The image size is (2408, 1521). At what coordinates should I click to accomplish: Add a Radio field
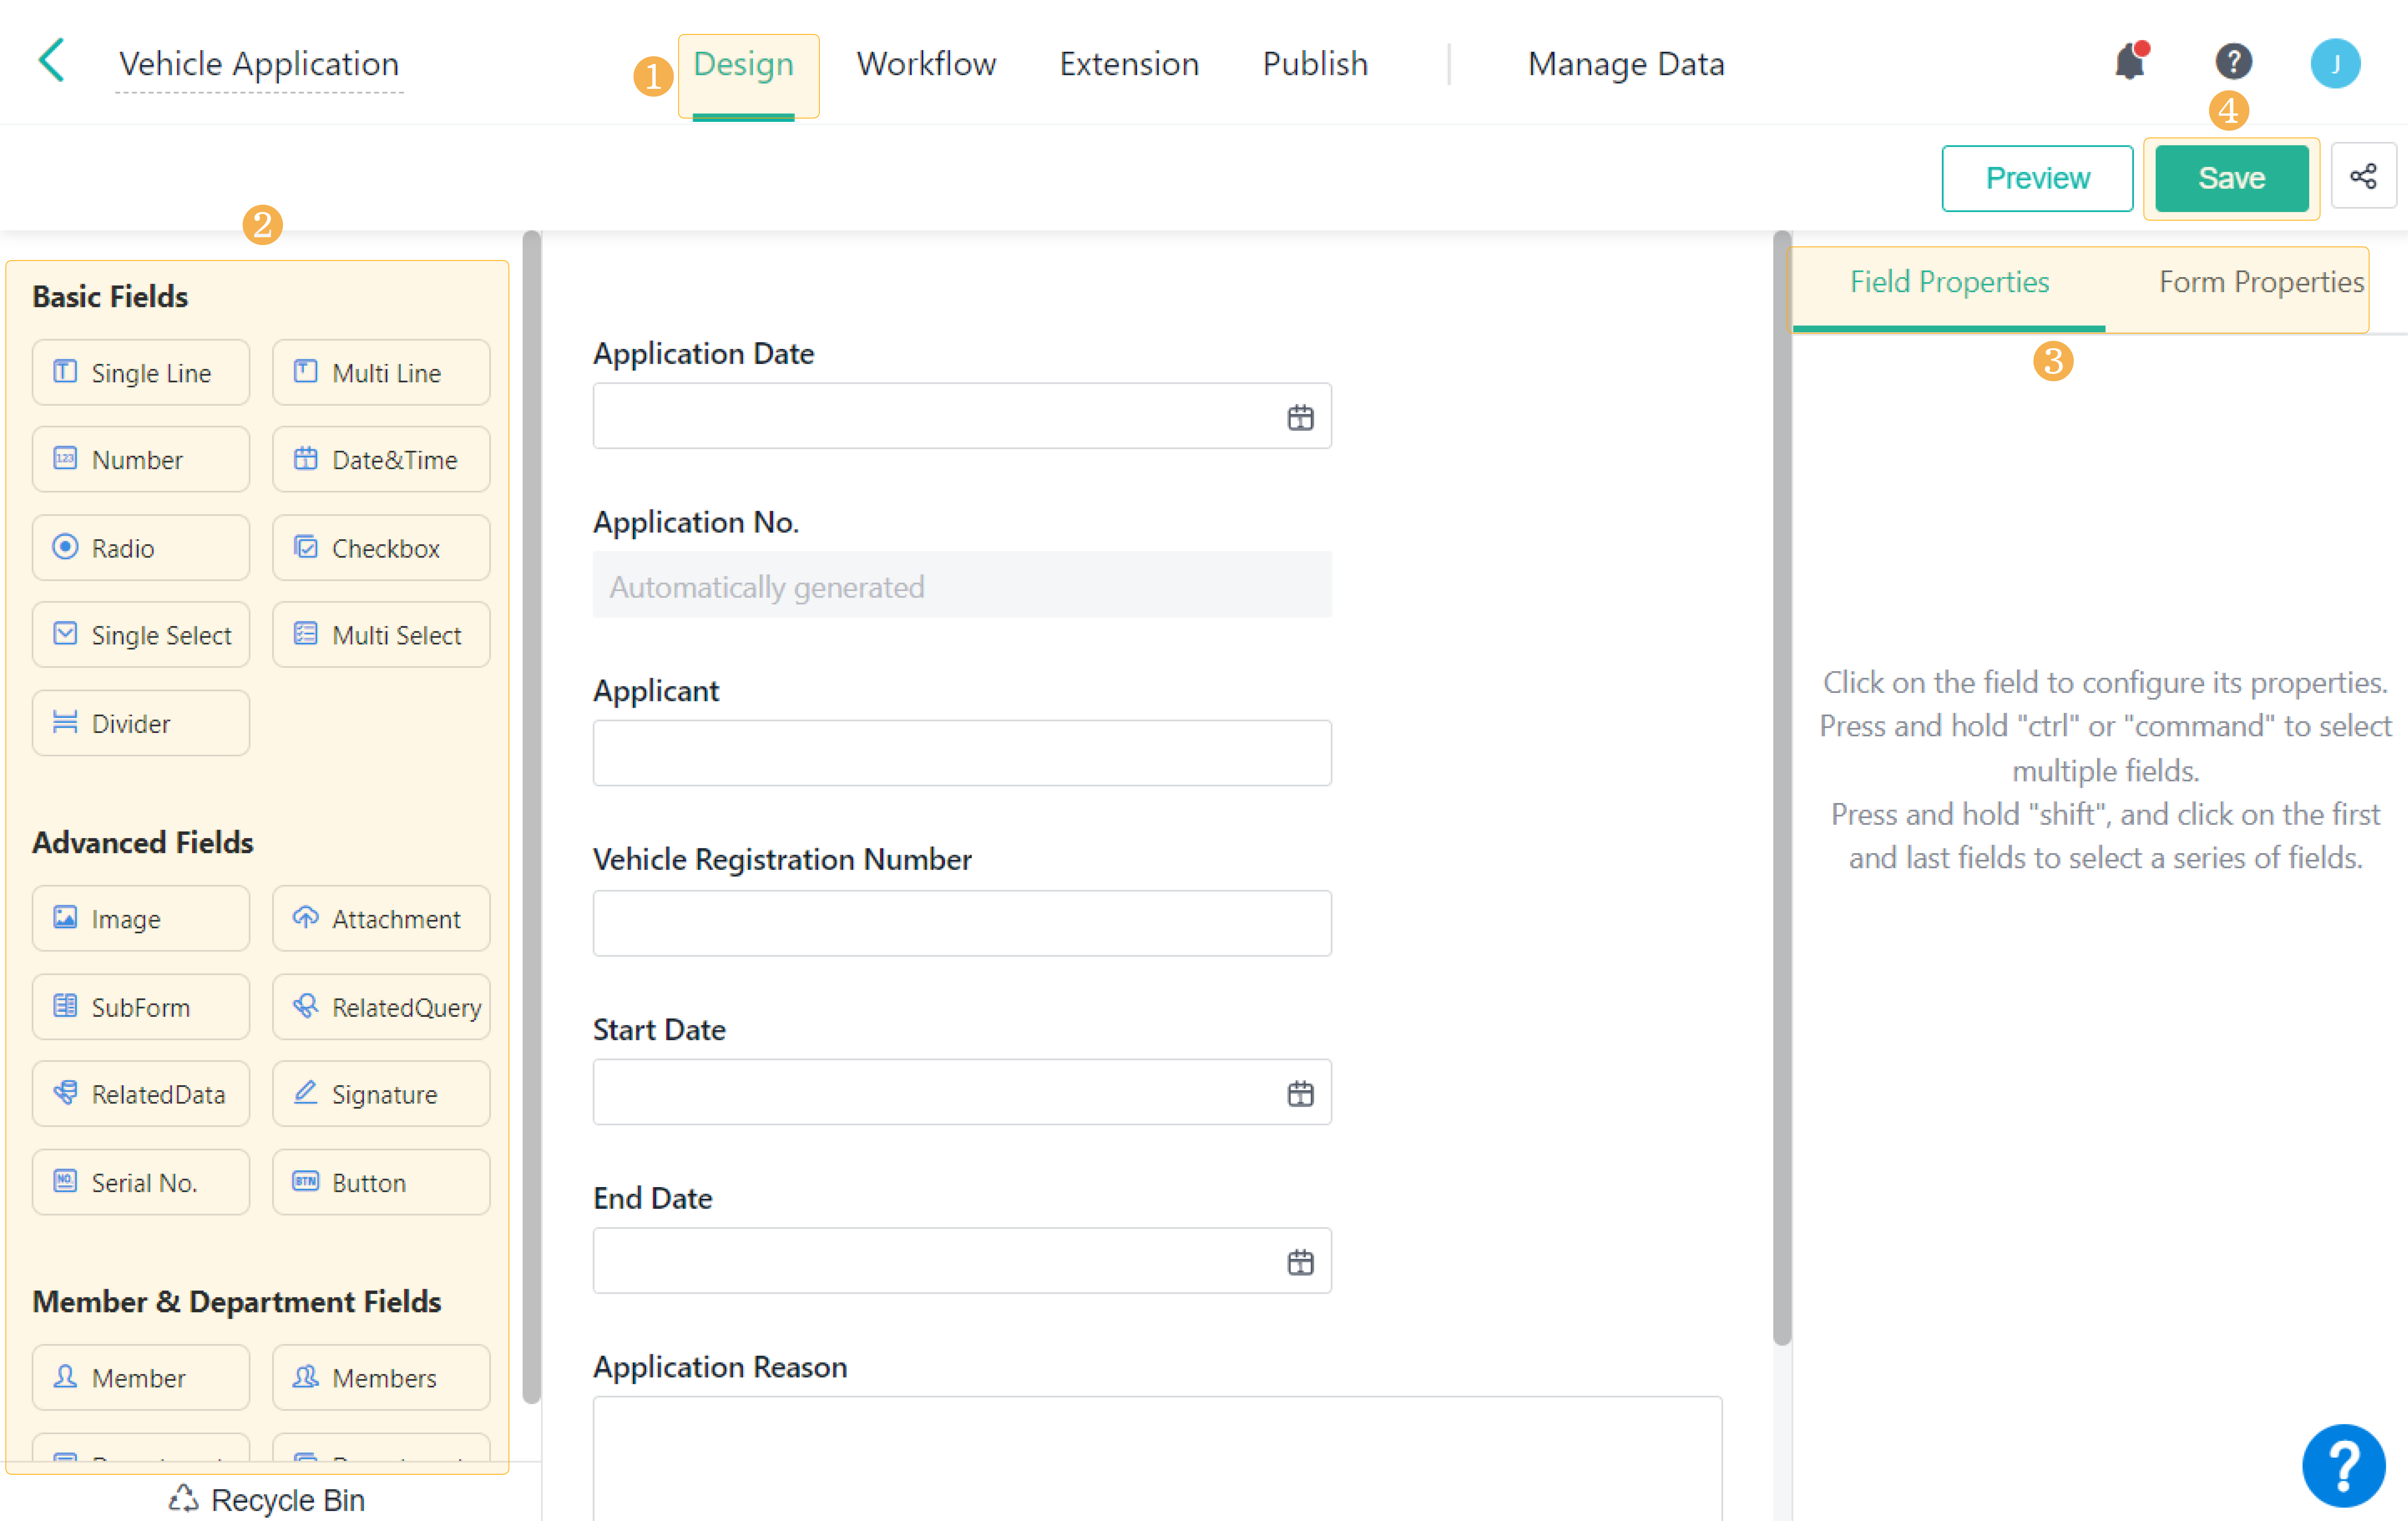pos(141,548)
